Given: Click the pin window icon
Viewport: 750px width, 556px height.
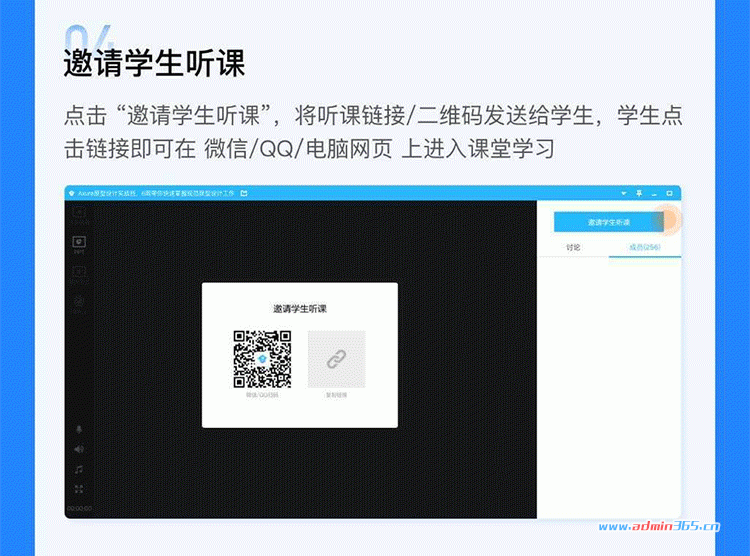Looking at the screenshot, I should point(639,193).
